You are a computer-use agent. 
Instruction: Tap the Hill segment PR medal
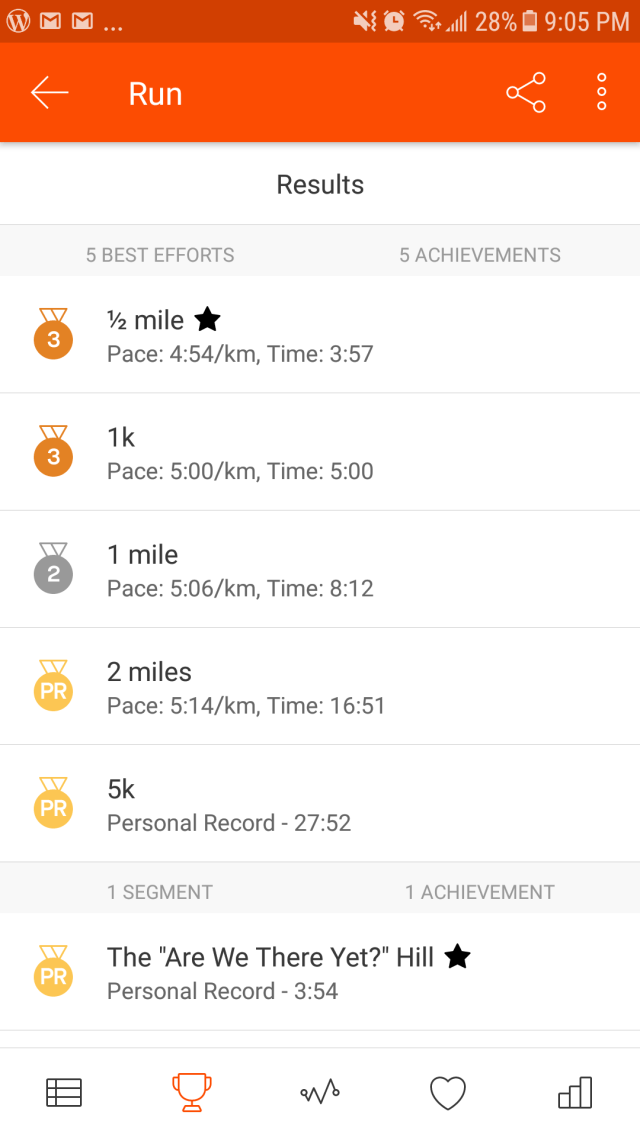pyautogui.click(x=53, y=971)
